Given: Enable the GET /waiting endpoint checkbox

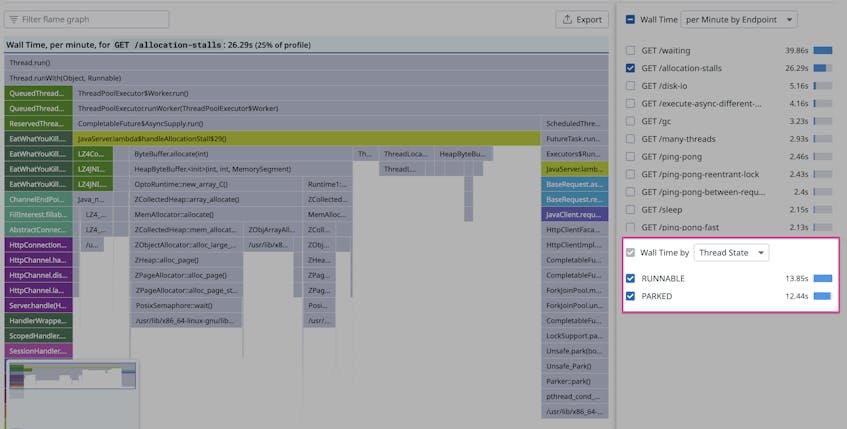Looking at the screenshot, I should click(x=630, y=50).
